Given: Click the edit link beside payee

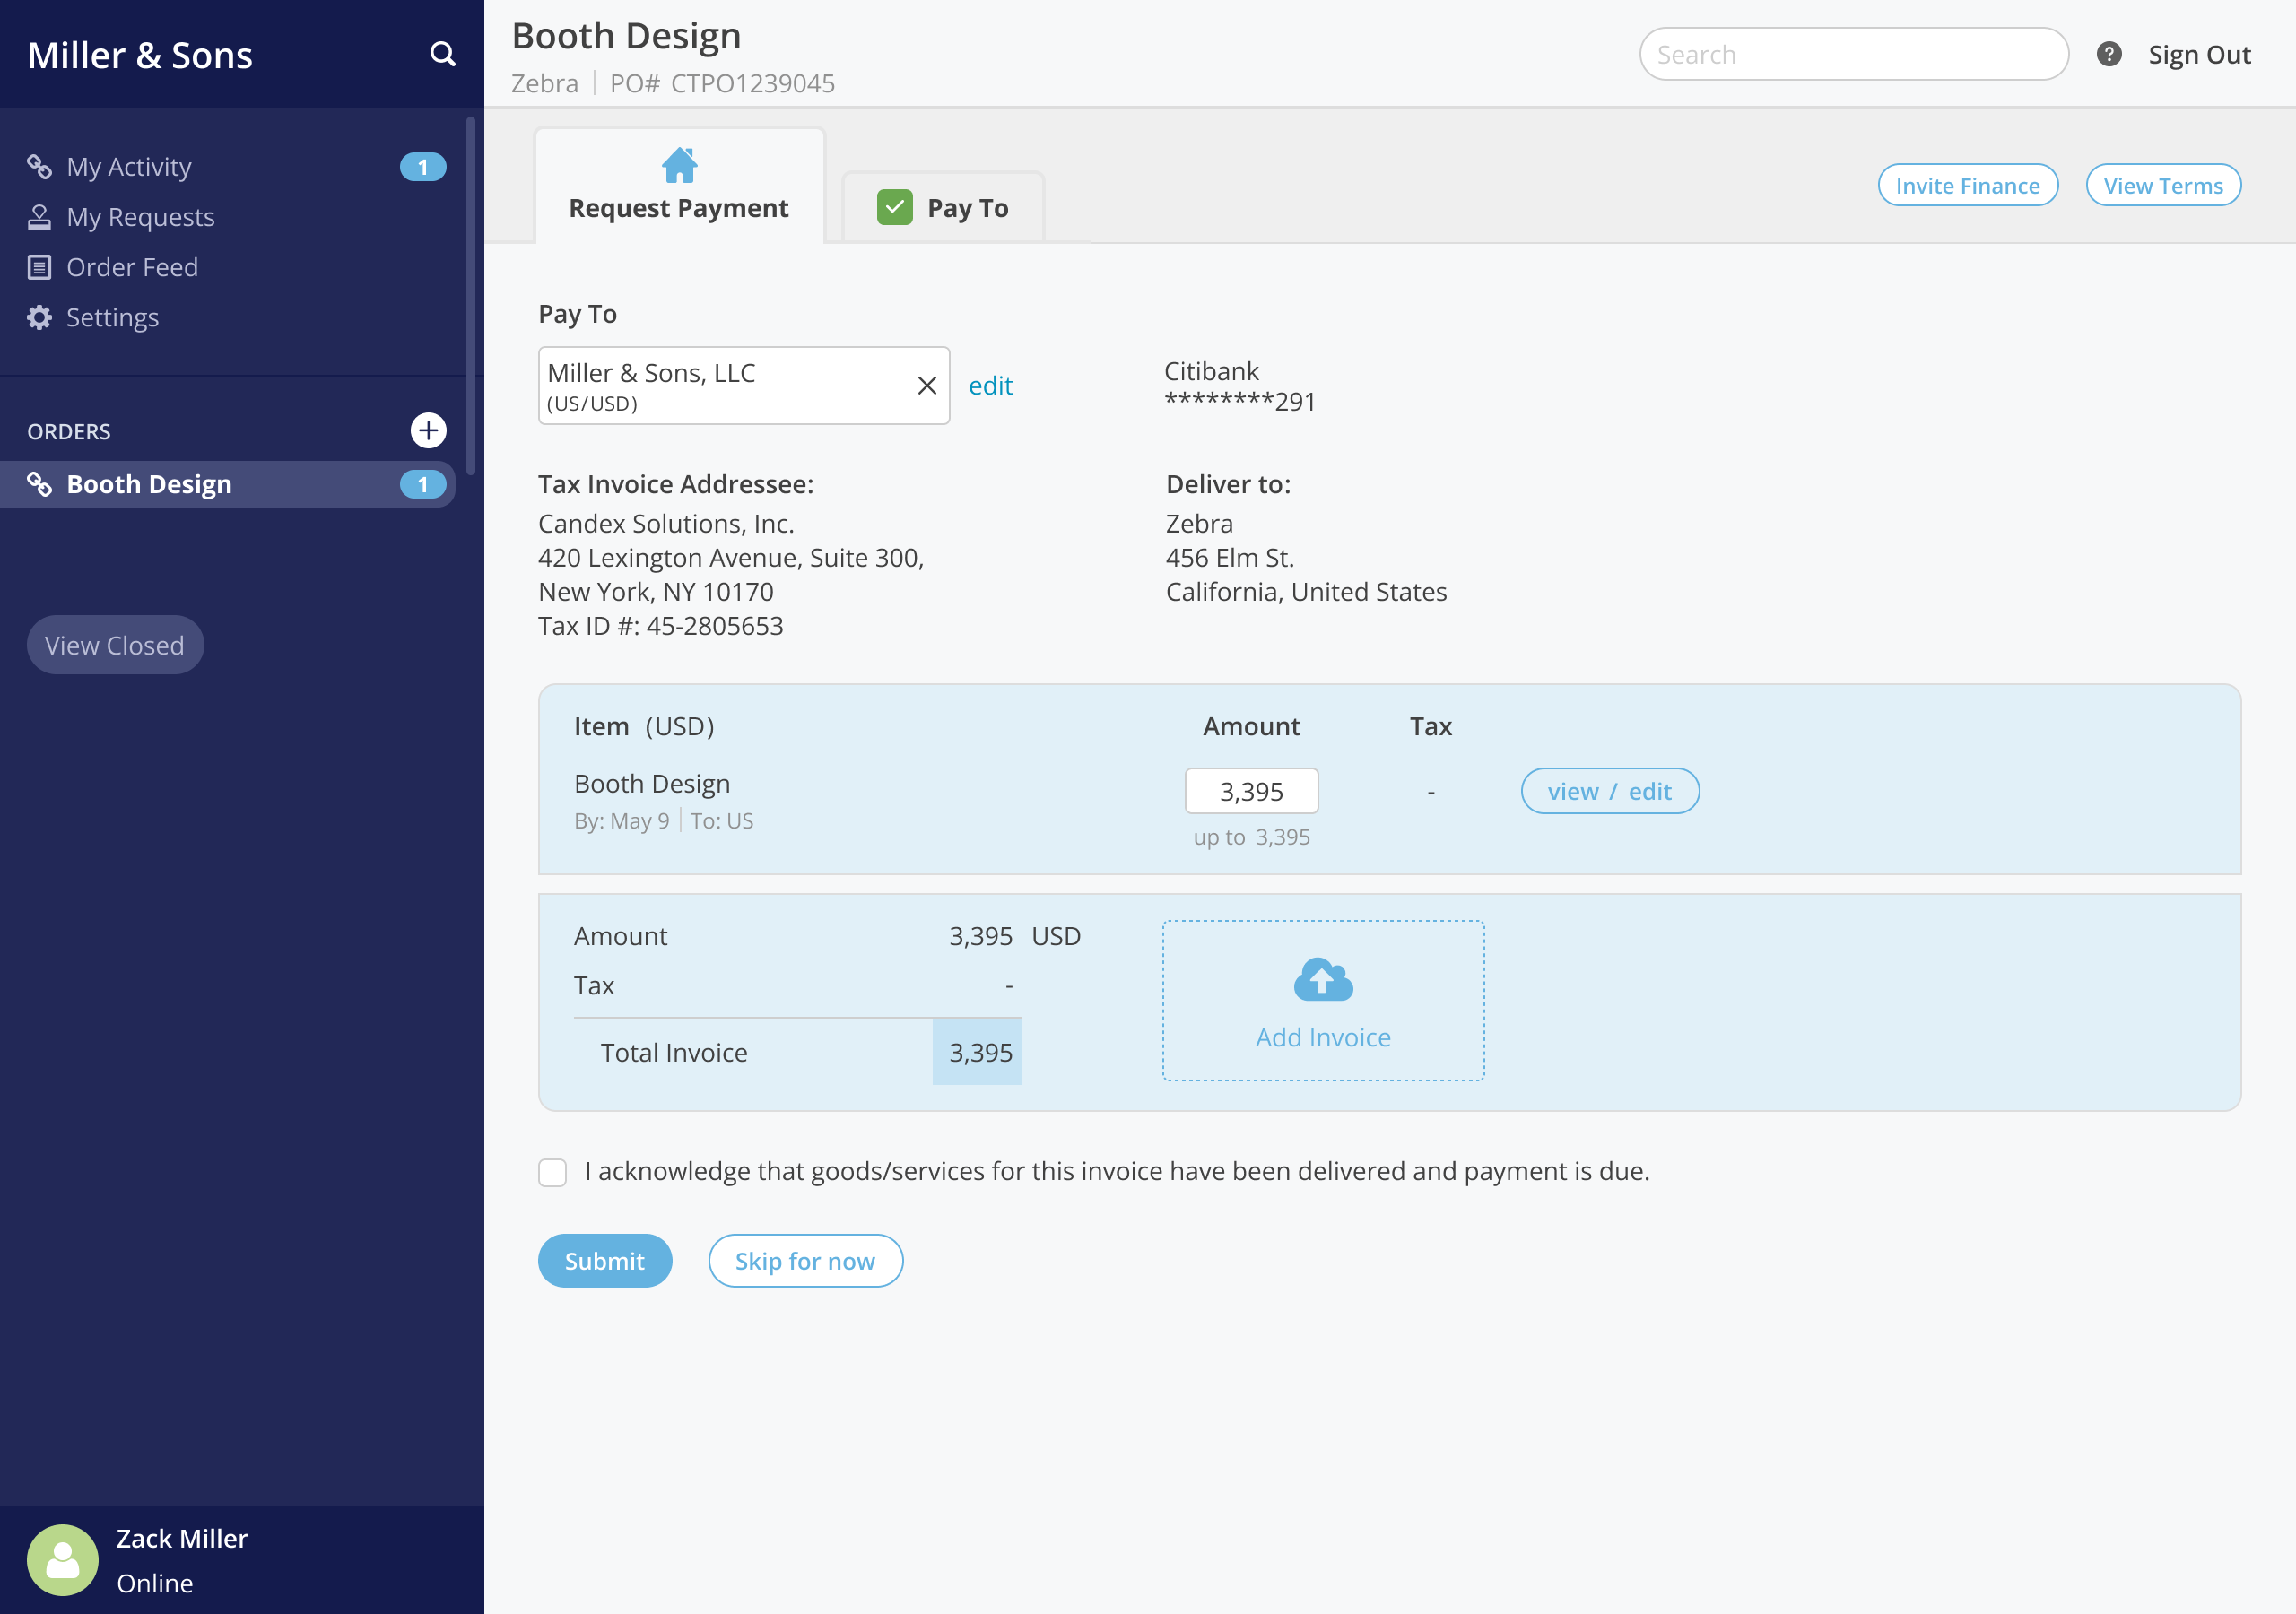Looking at the screenshot, I should click(990, 386).
